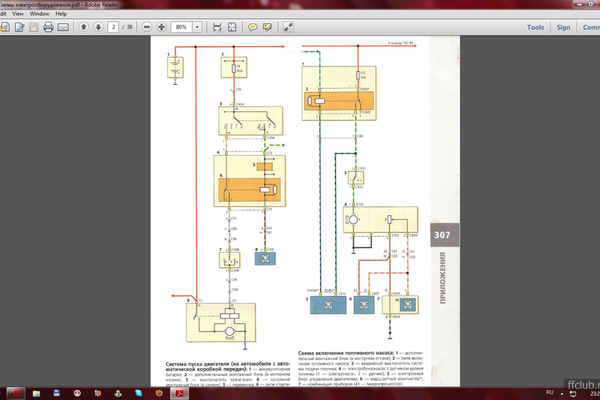600x400 pixels.
Task: Open the Window menu
Action: (x=39, y=13)
